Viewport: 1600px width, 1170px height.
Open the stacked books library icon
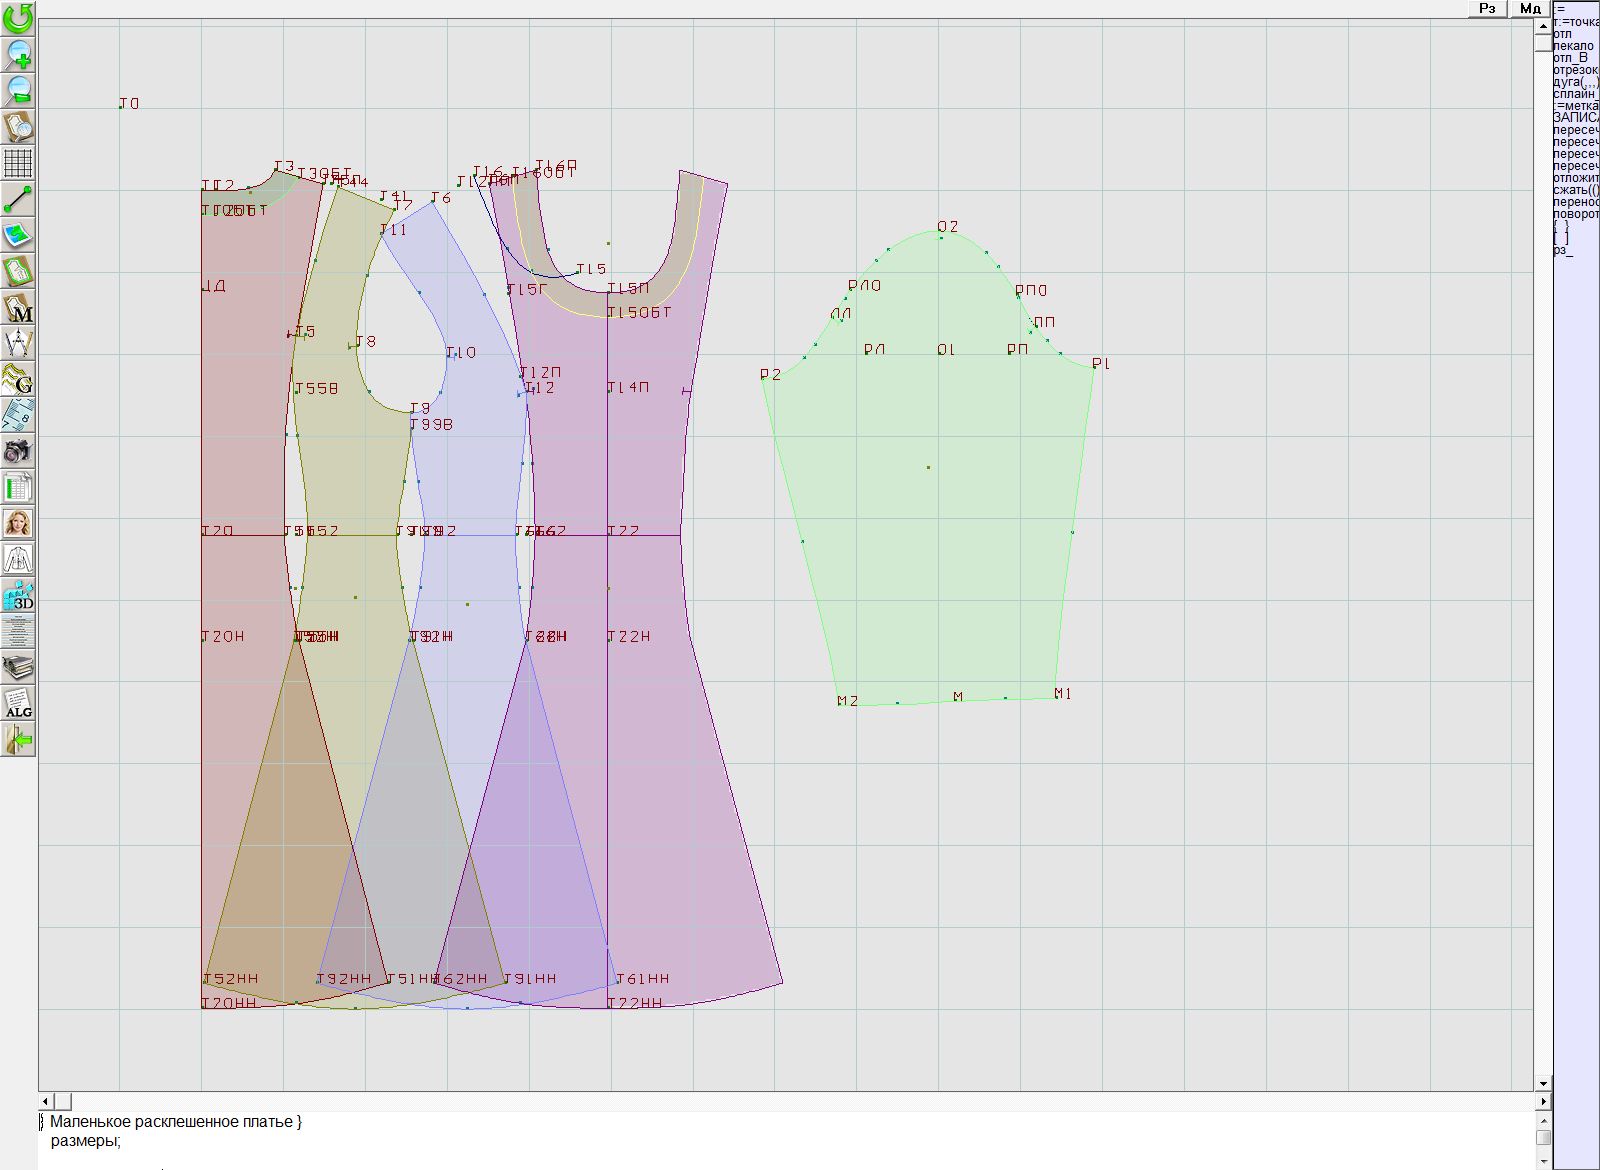tap(18, 666)
